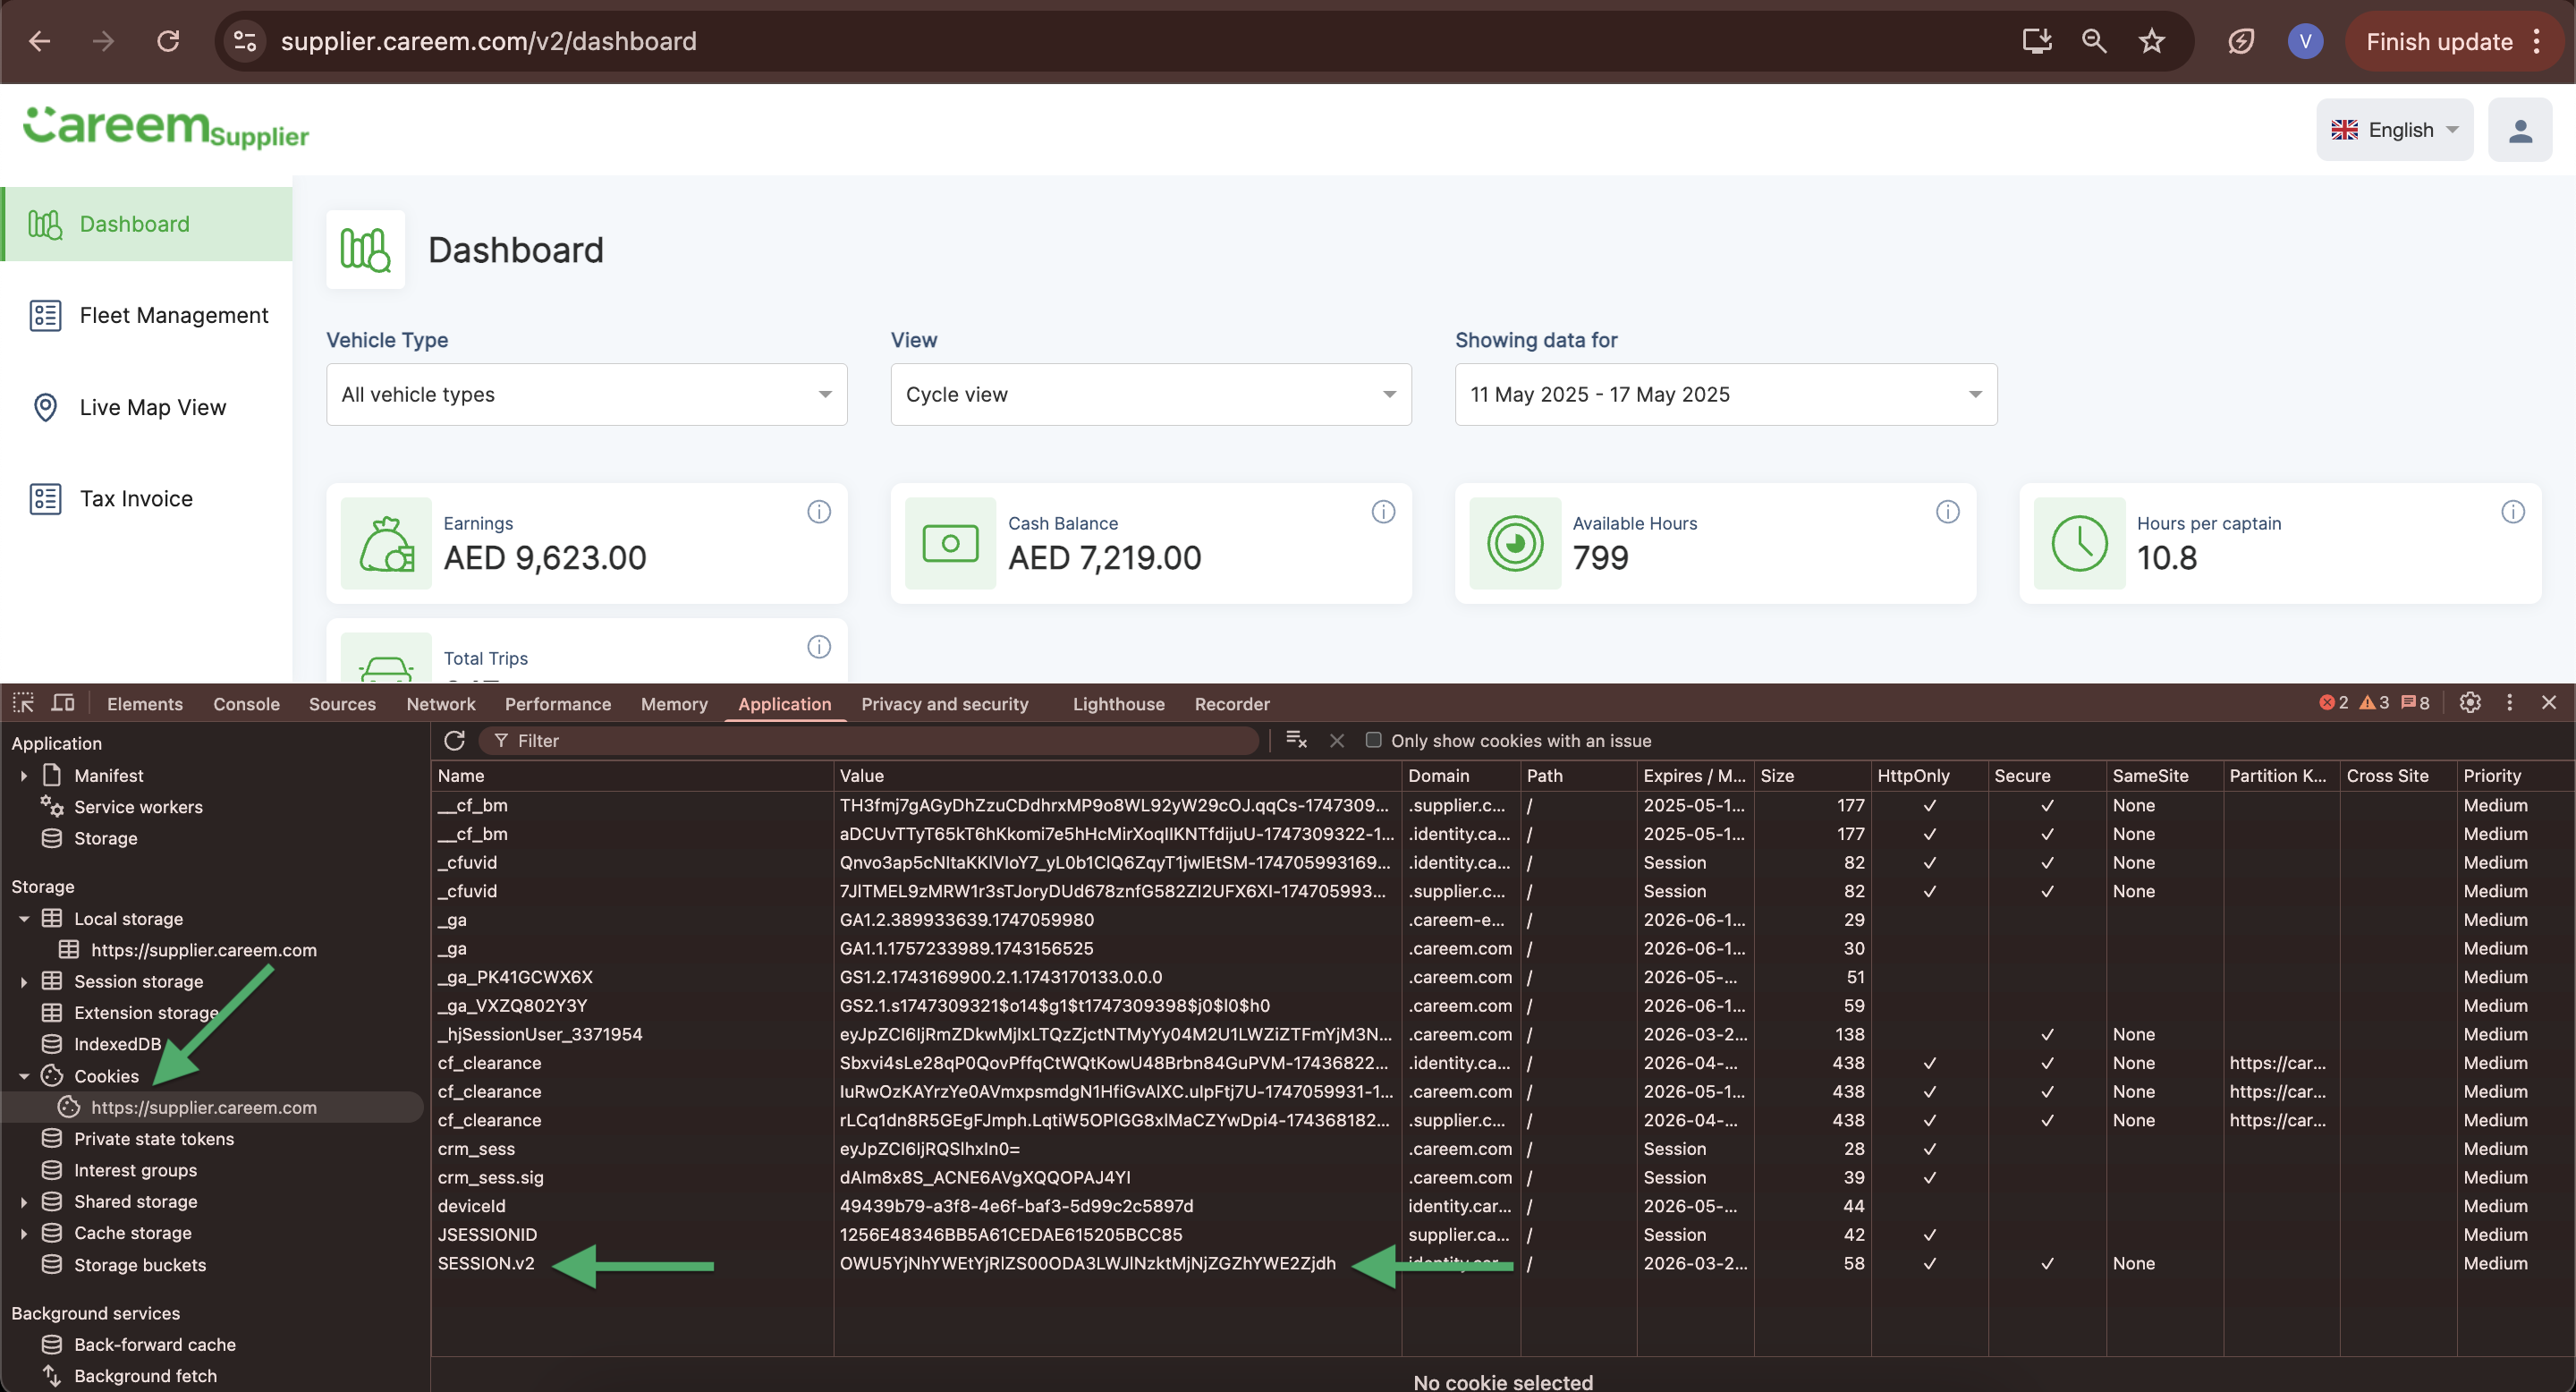Select the deviceId cookie row

[x=1502, y=1206]
